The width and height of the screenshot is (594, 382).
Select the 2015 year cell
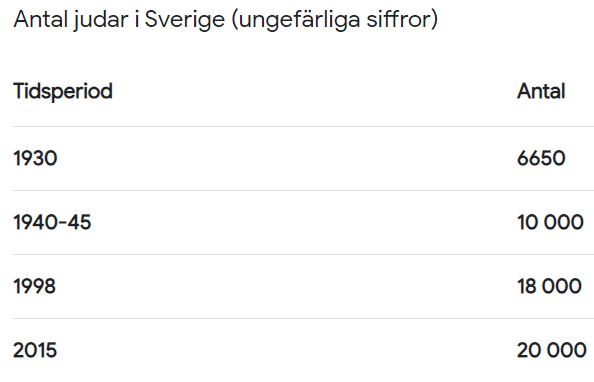(x=35, y=350)
